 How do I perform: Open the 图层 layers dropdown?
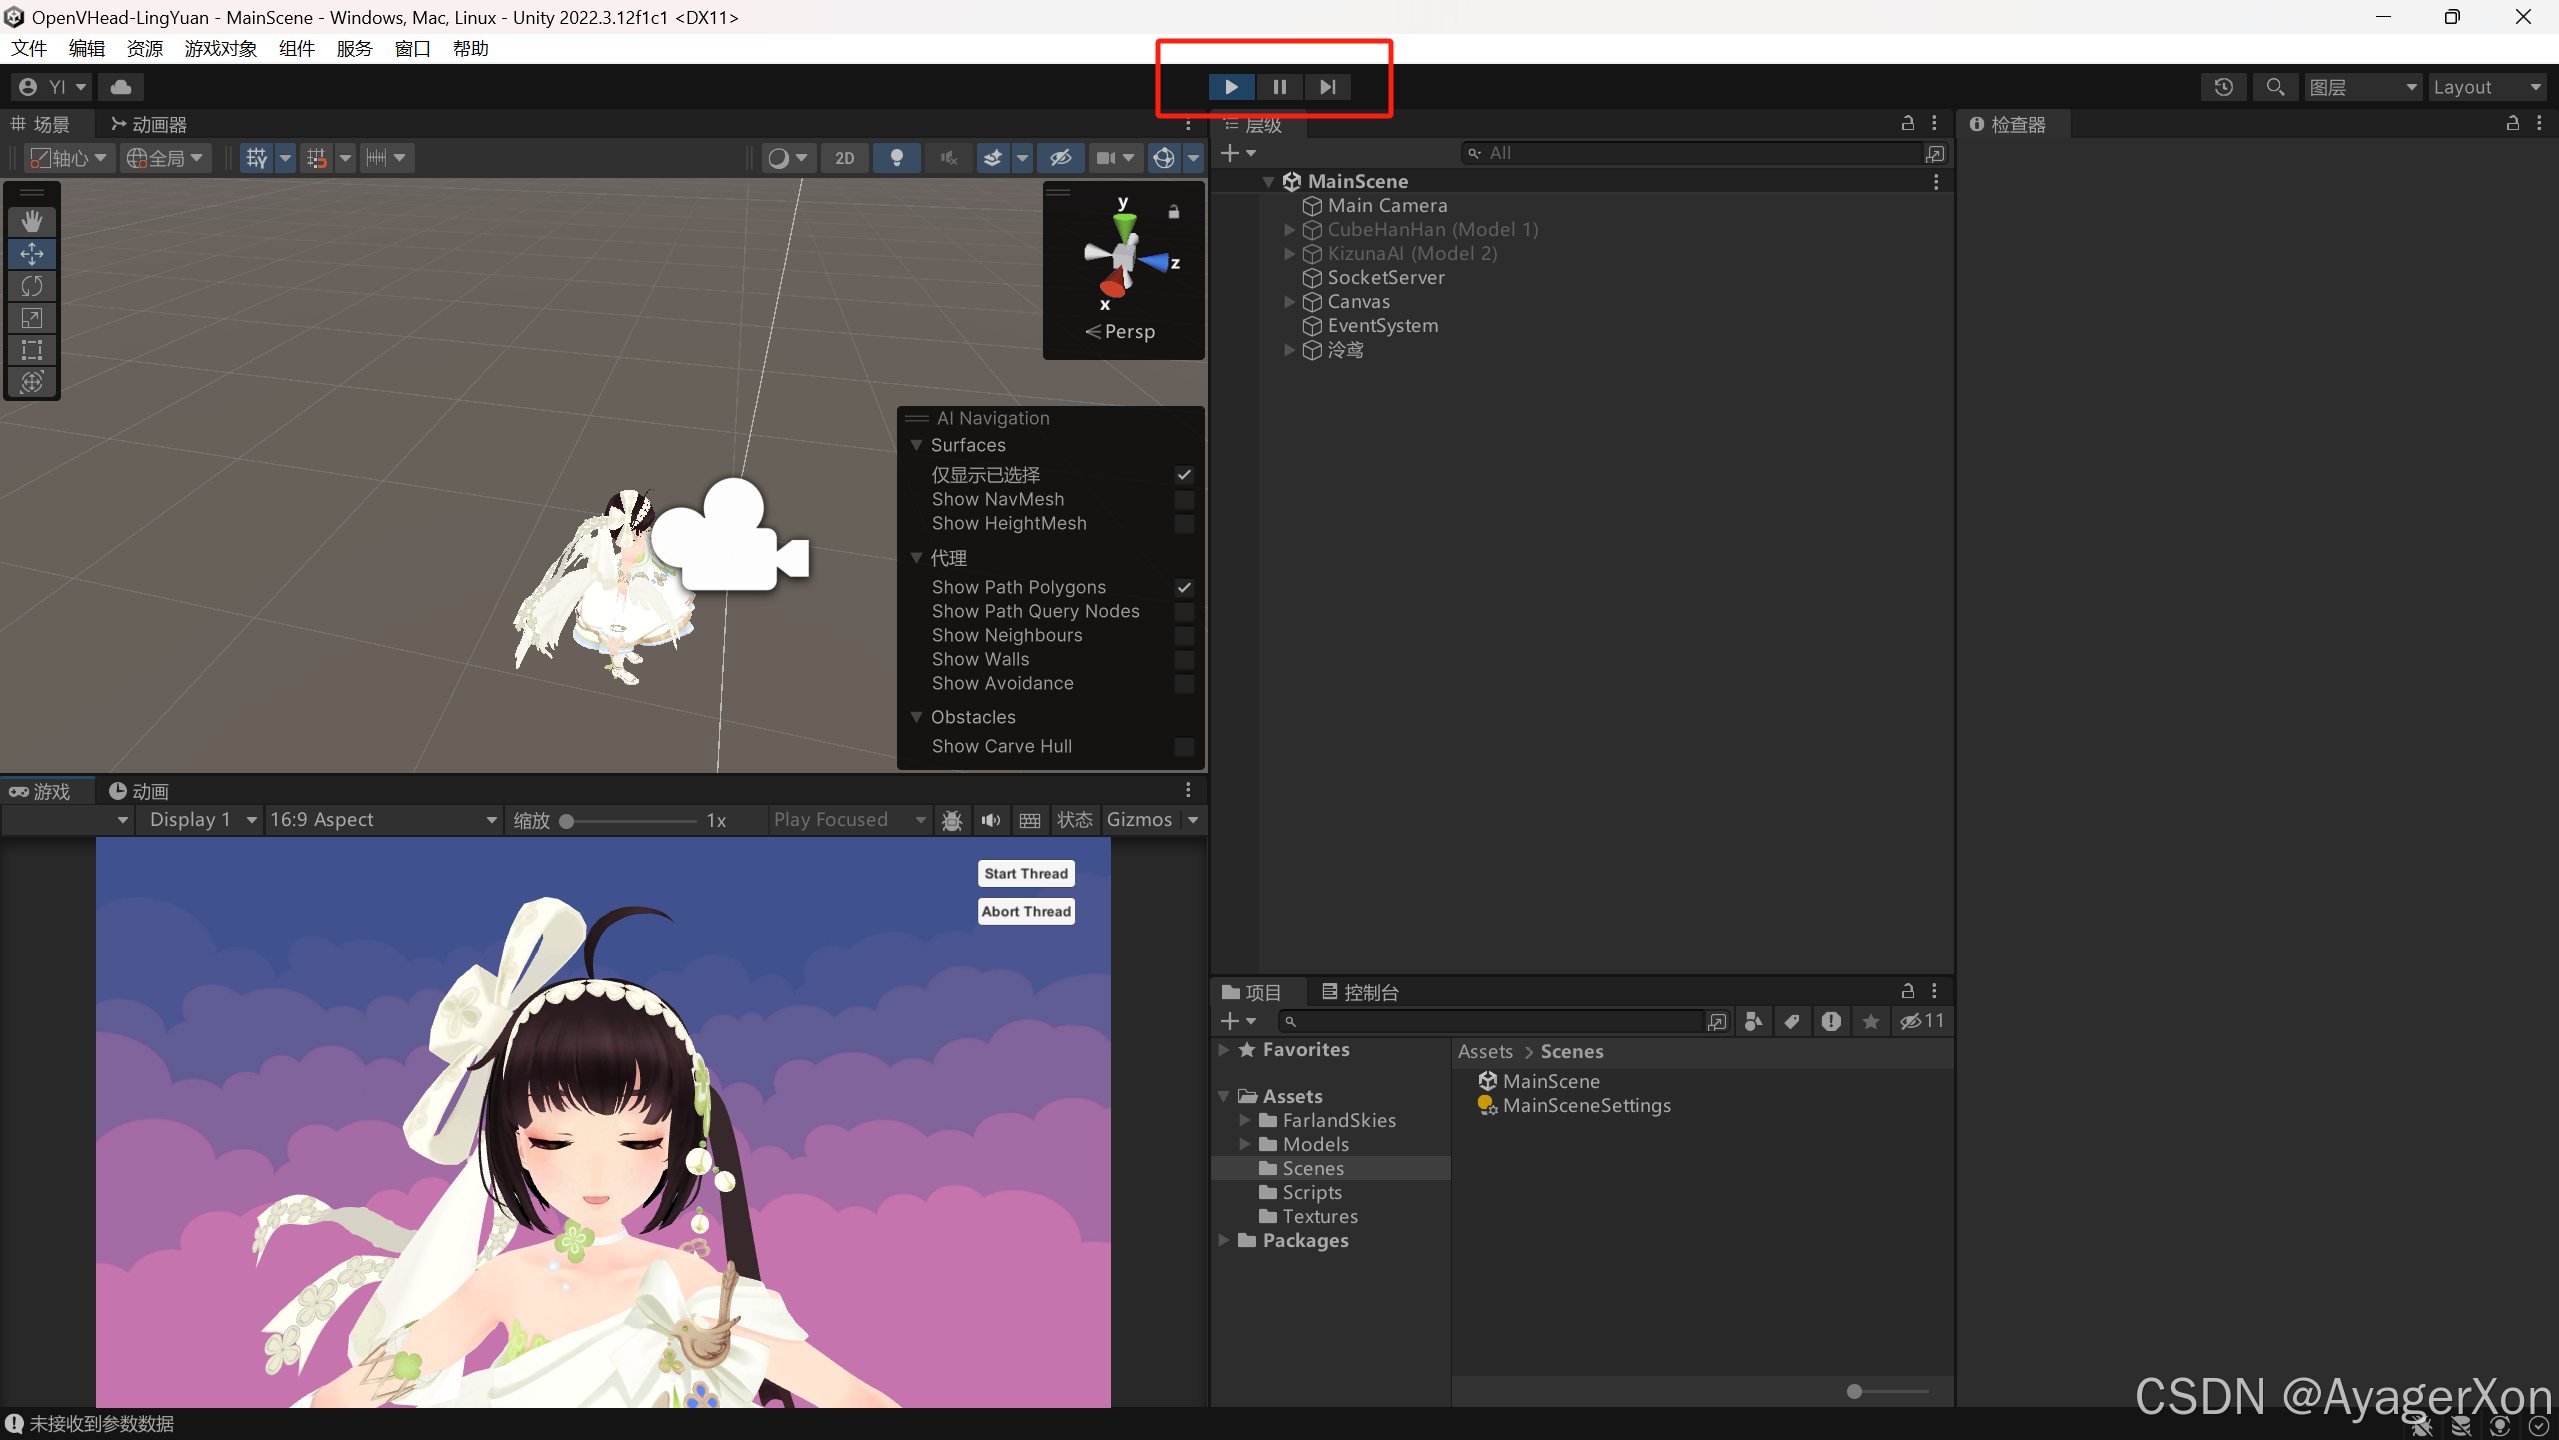point(2364,87)
